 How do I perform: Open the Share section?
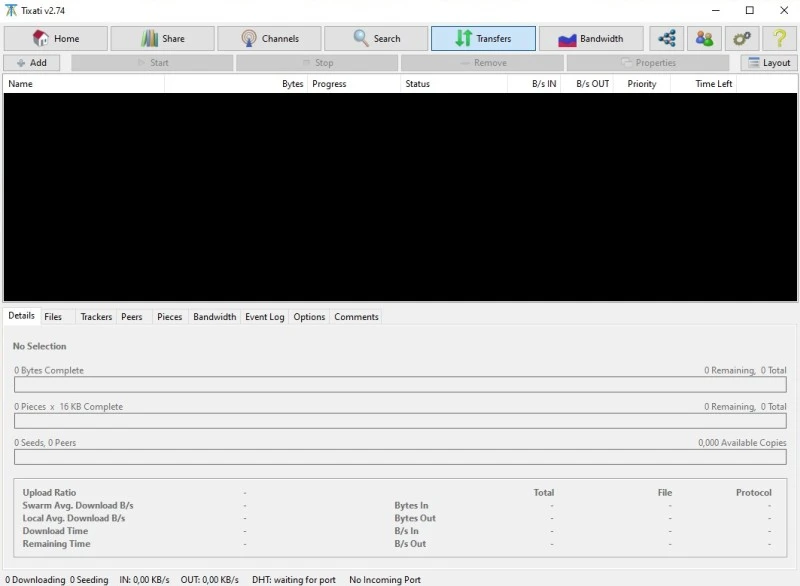point(162,39)
